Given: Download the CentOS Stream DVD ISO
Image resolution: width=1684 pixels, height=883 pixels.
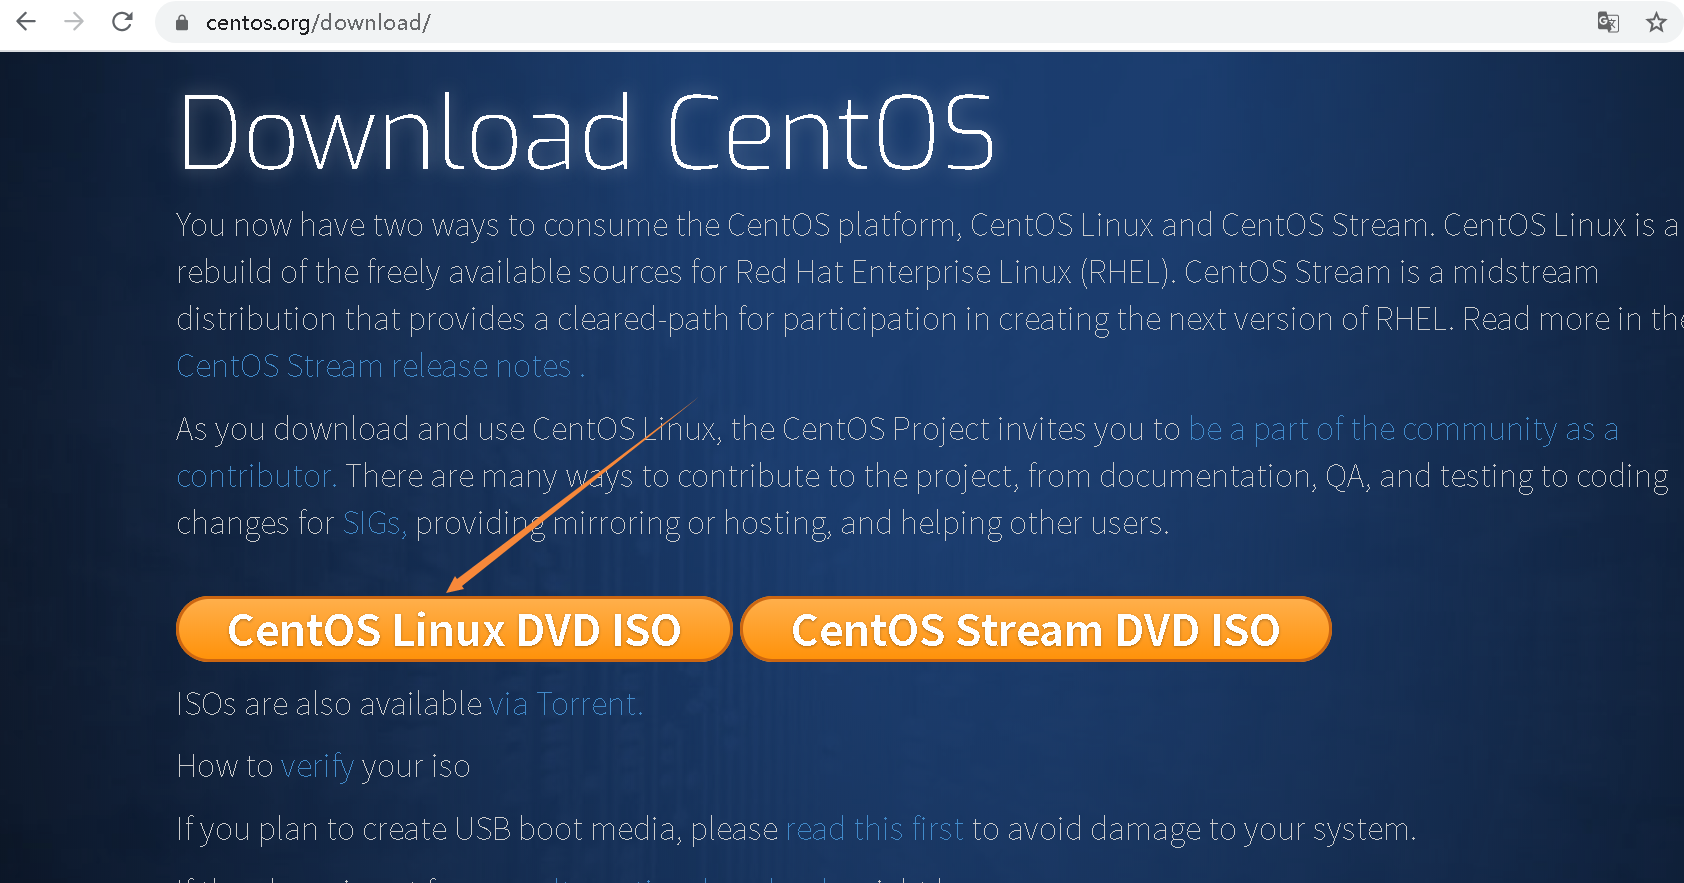Looking at the screenshot, I should pos(1036,629).
